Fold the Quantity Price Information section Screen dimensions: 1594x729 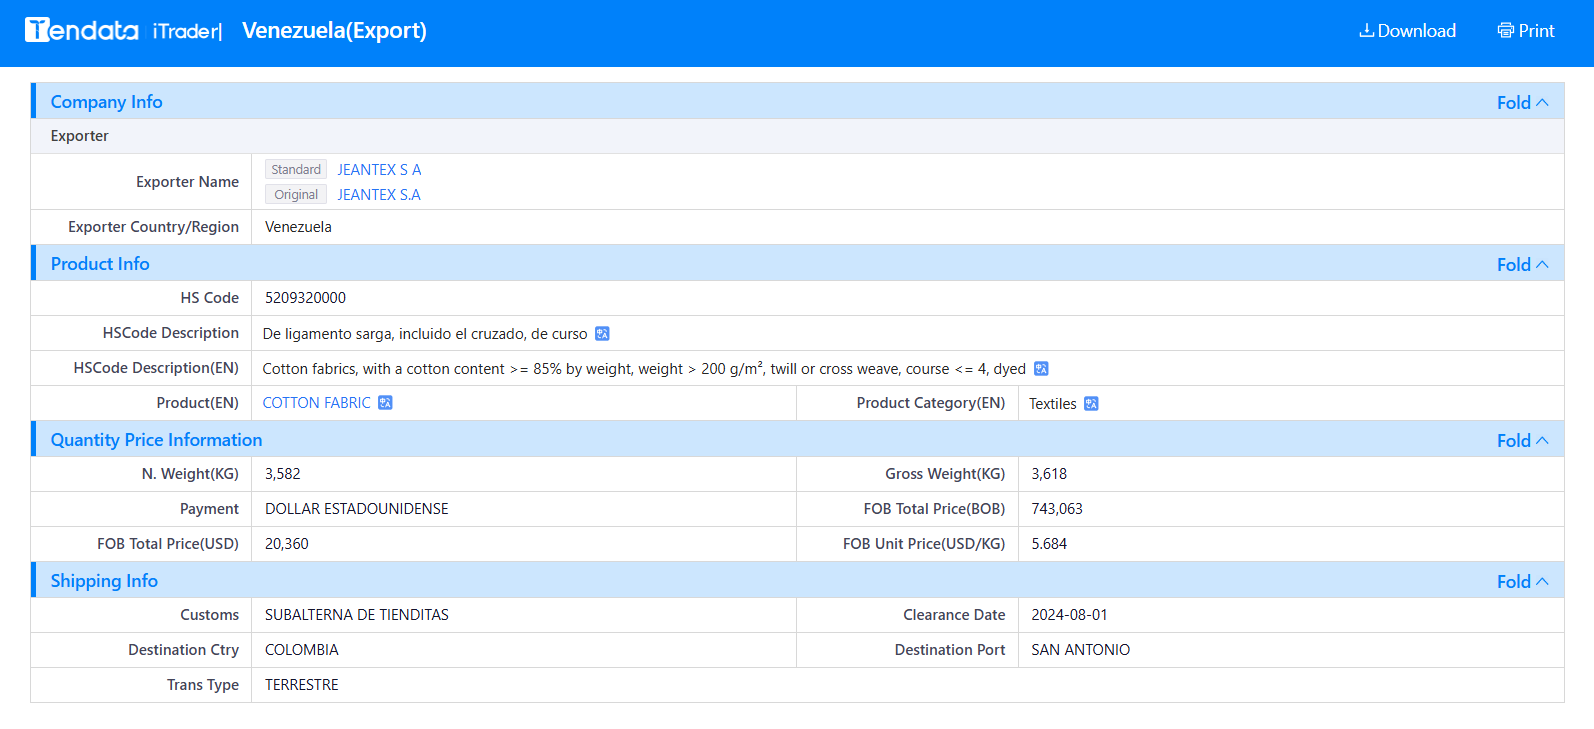(1522, 440)
